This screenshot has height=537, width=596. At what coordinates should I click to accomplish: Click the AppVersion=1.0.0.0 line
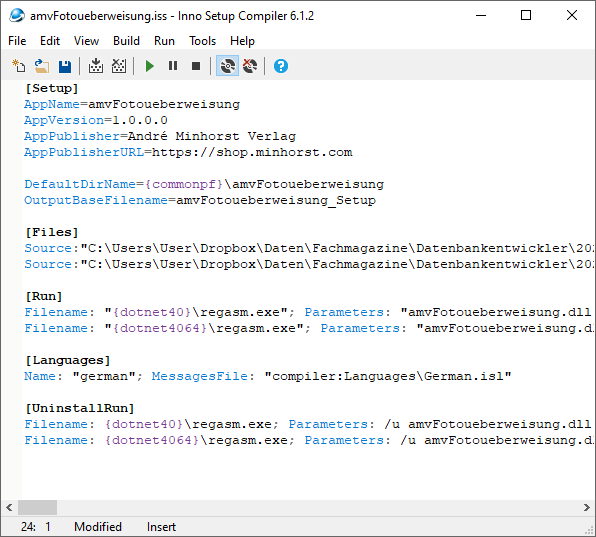tap(96, 120)
